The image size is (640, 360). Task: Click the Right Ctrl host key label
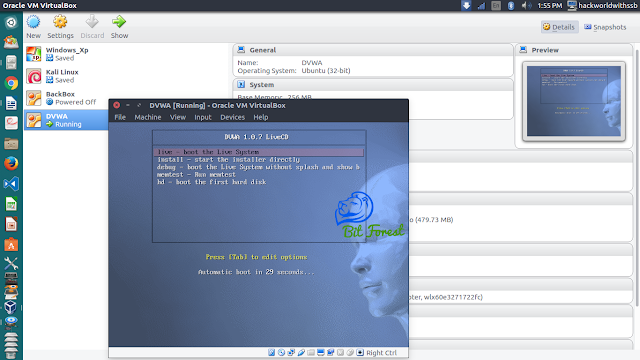pyautogui.click(x=381, y=353)
